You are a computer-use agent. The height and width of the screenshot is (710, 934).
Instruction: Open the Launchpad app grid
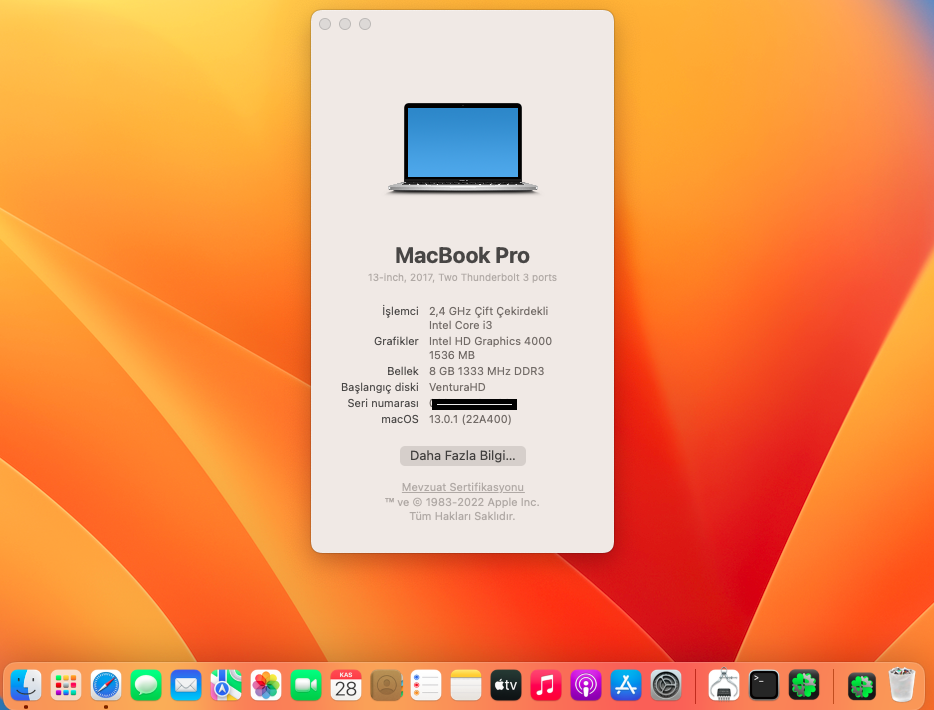tap(66, 685)
